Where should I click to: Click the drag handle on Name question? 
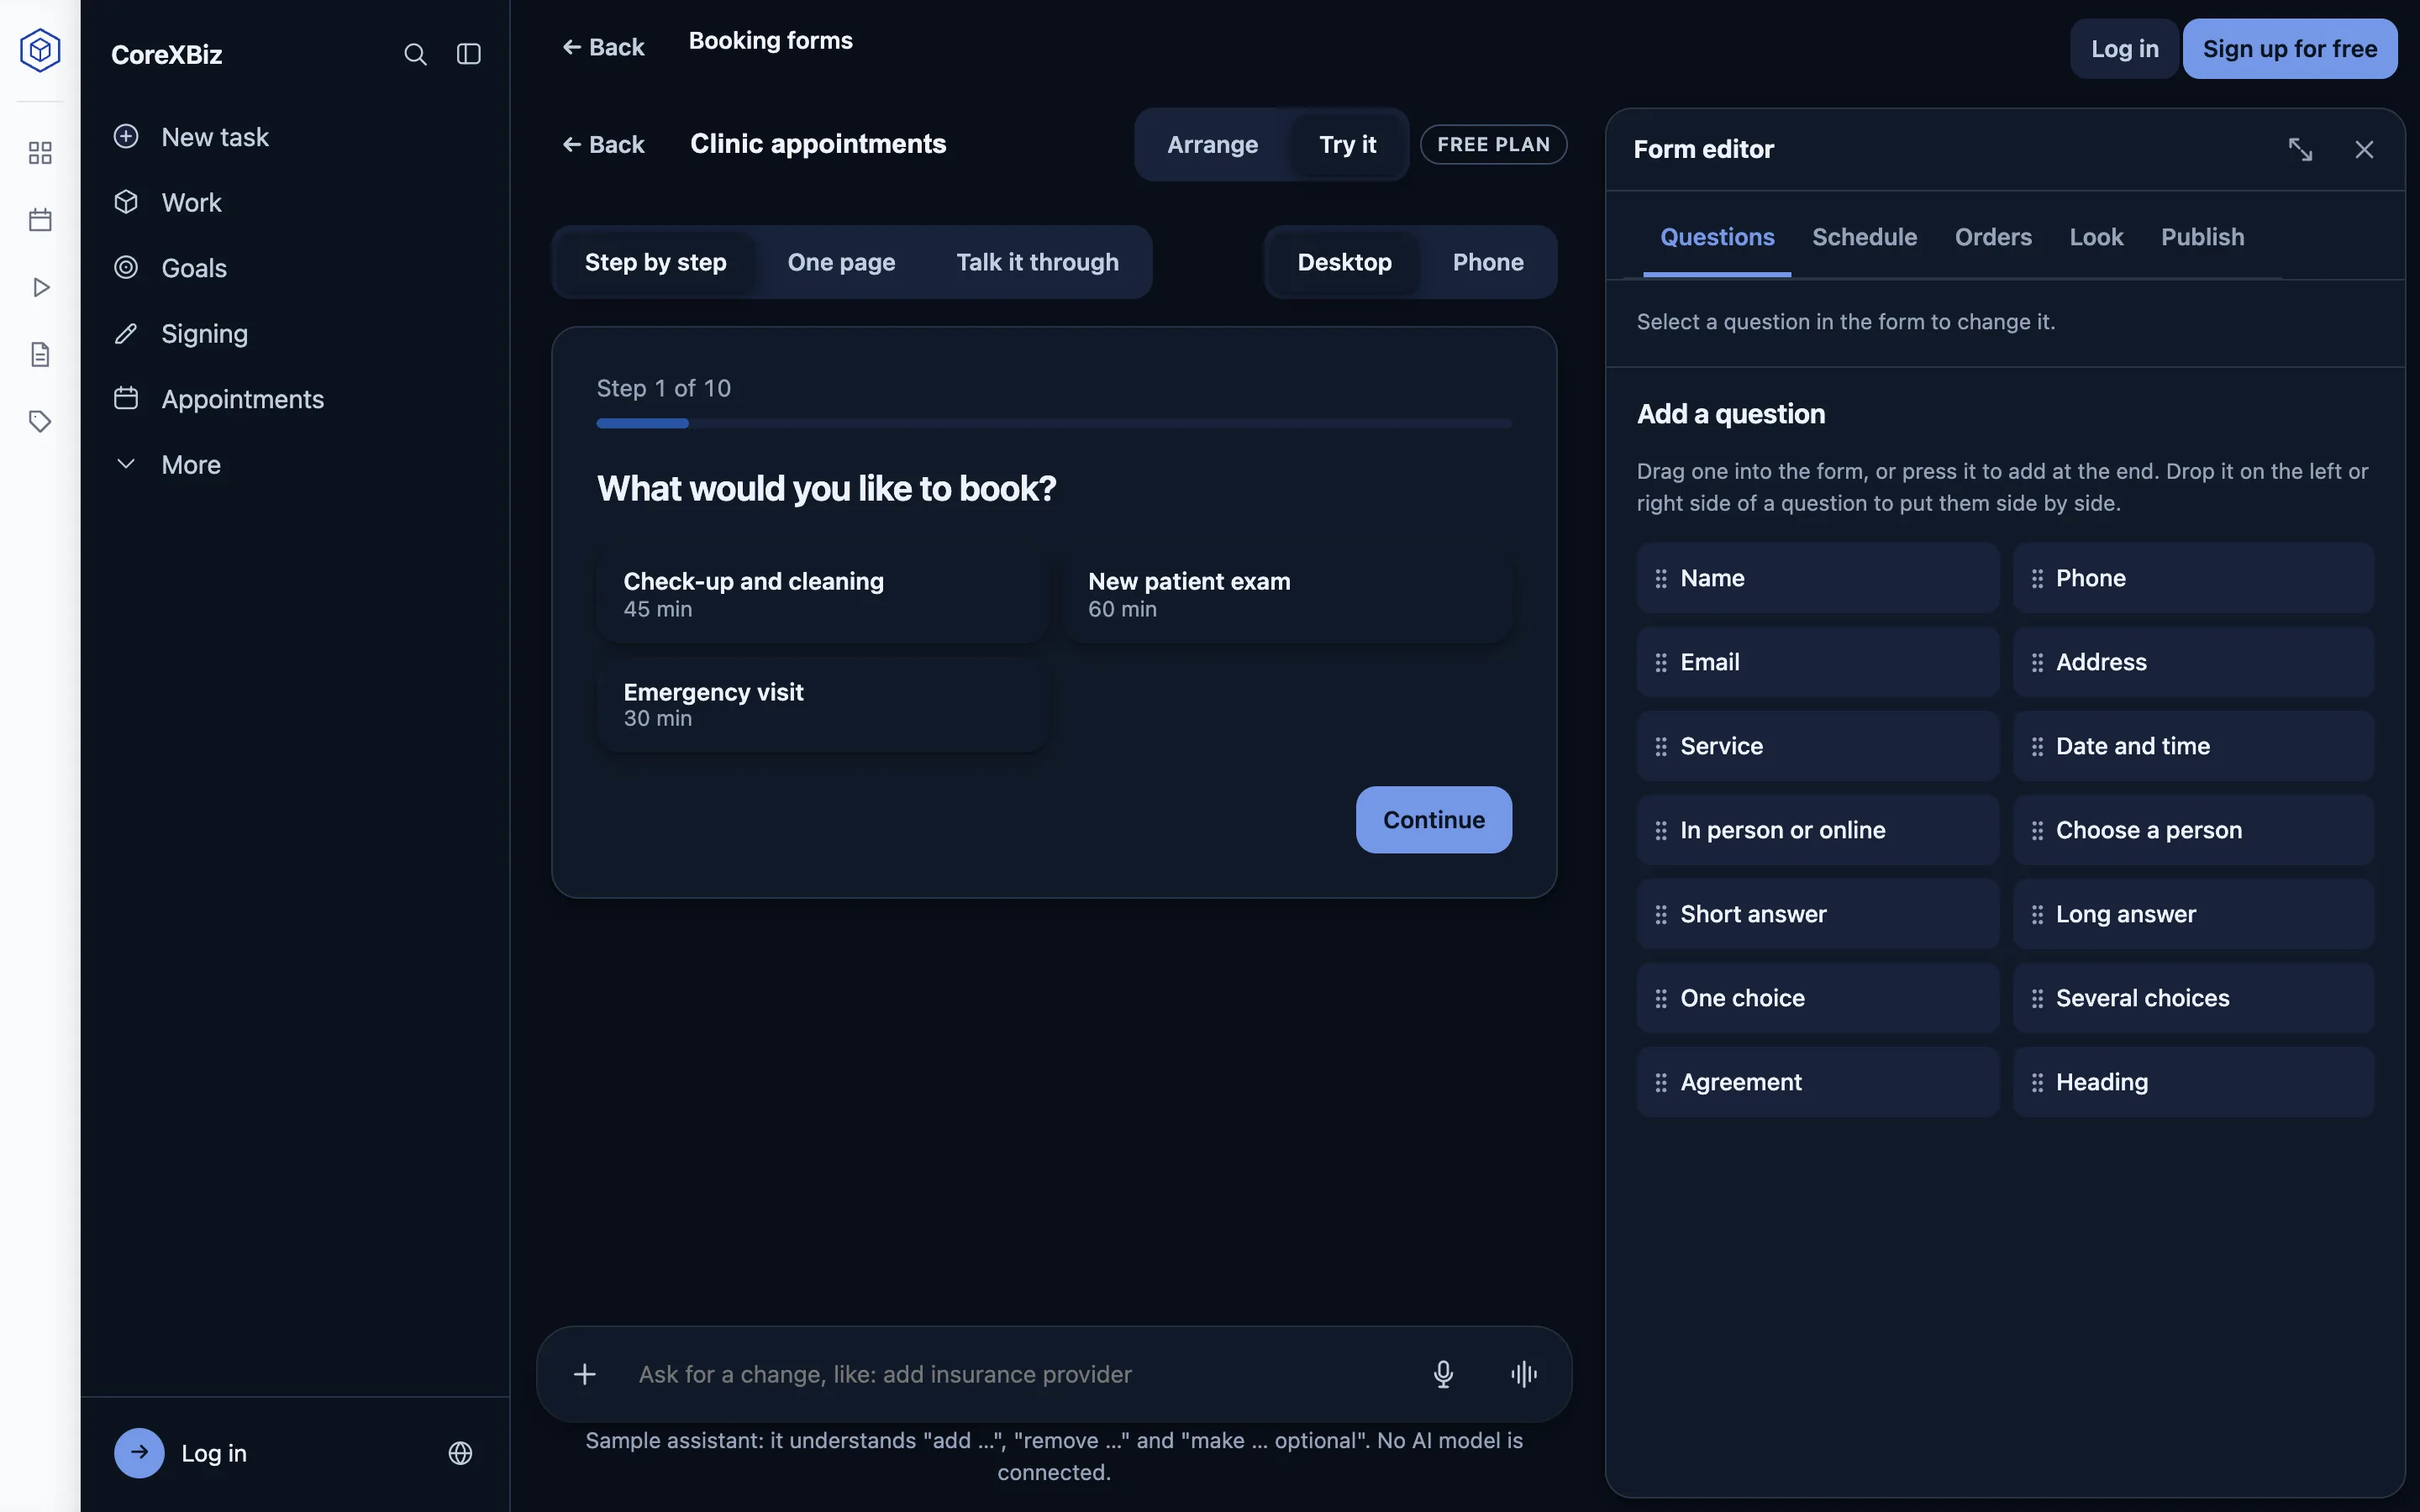click(x=1661, y=579)
